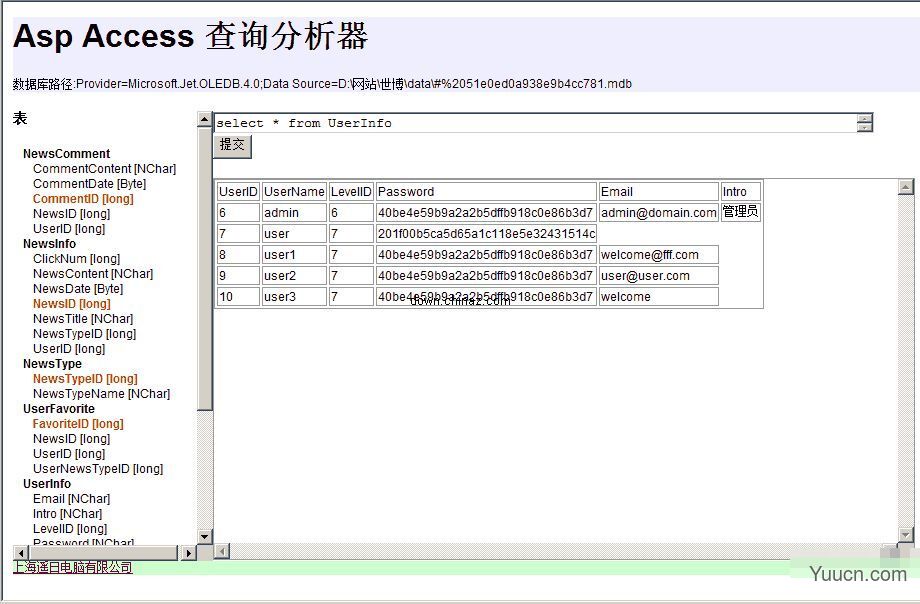Image resolution: width=920 pixels, height=604 pixels.
Task: Click NewsTitle [NChar] field
Action: (83, 319)
